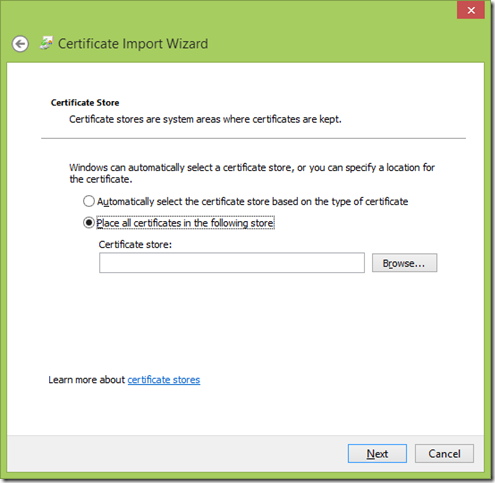The image size is (495, 483).
Task: Click the 'Certificate store:' field label
Action: (135, 245)
